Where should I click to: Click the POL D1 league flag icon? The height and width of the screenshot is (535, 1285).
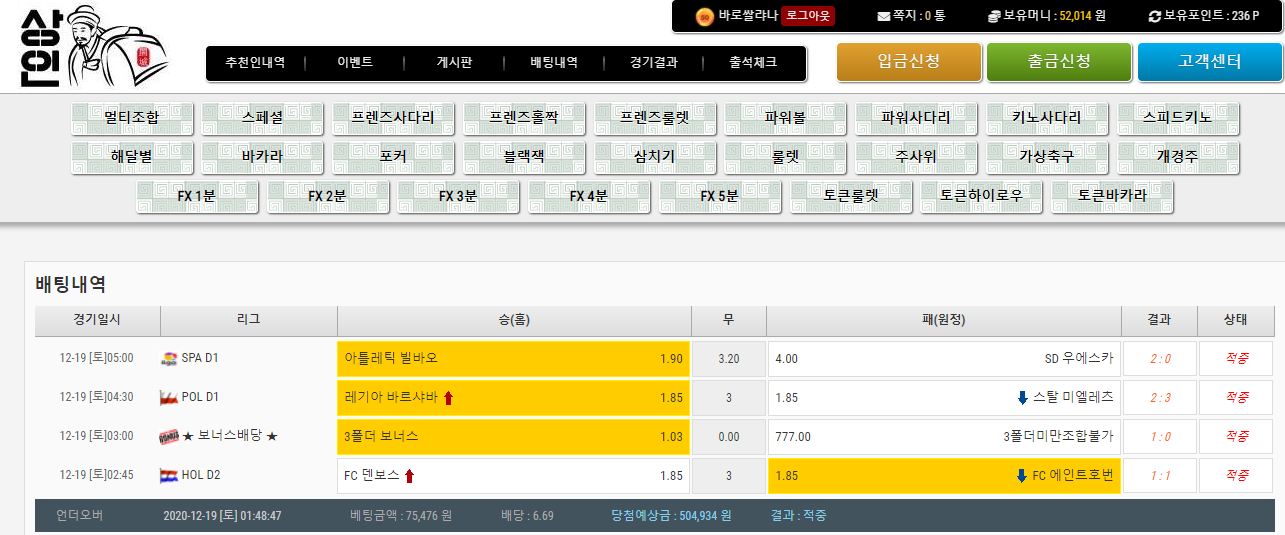tap(169, 397)
